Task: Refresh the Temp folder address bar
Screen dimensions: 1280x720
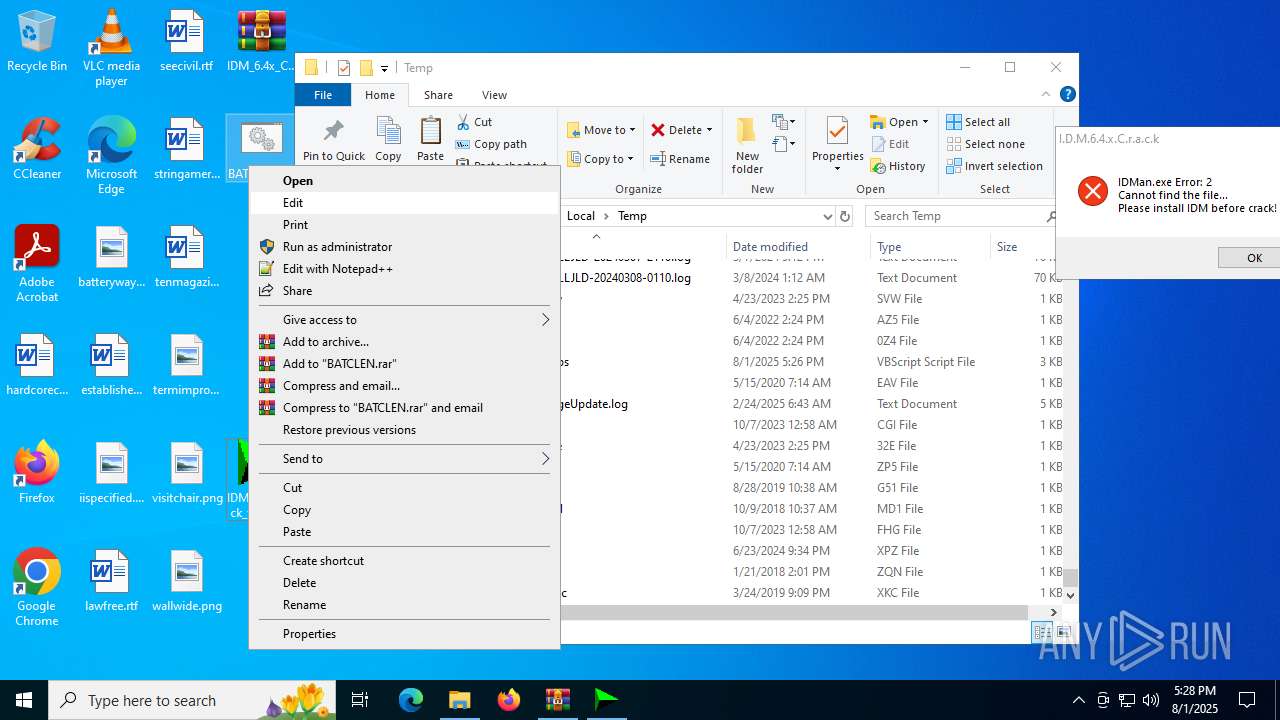Action: [x=845, y=216]
